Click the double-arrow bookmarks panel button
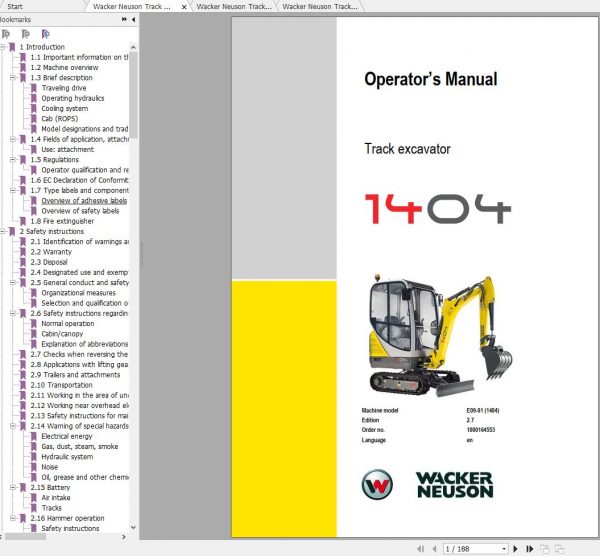The image size is (600, 556). pos(124,19)
